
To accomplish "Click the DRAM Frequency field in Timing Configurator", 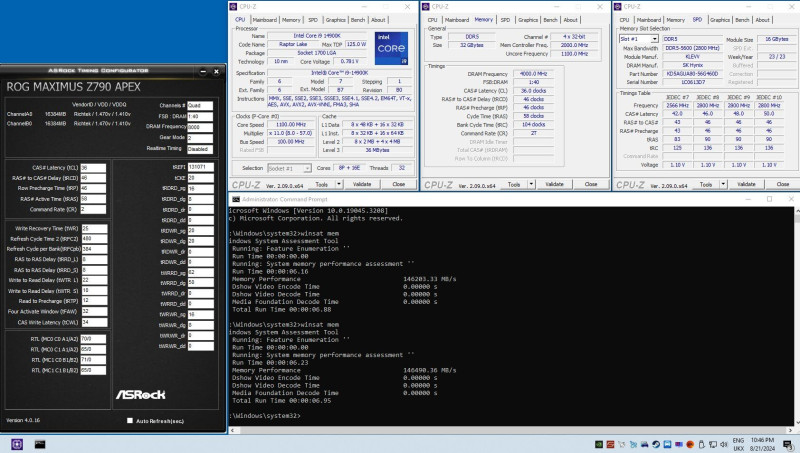I will (200, 127).
